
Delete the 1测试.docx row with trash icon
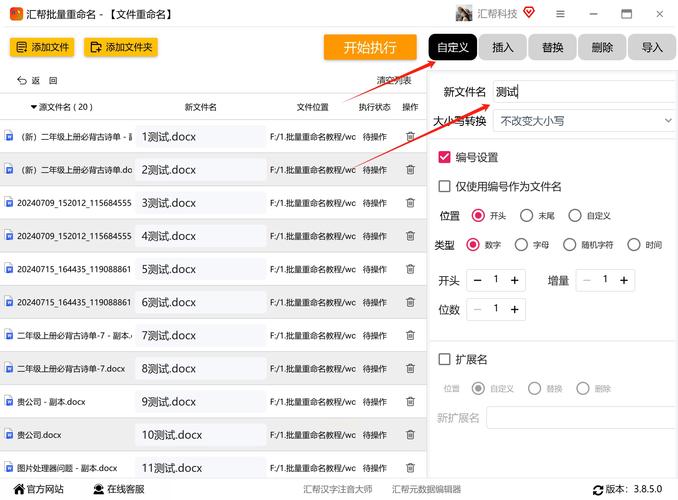point(410,137)
